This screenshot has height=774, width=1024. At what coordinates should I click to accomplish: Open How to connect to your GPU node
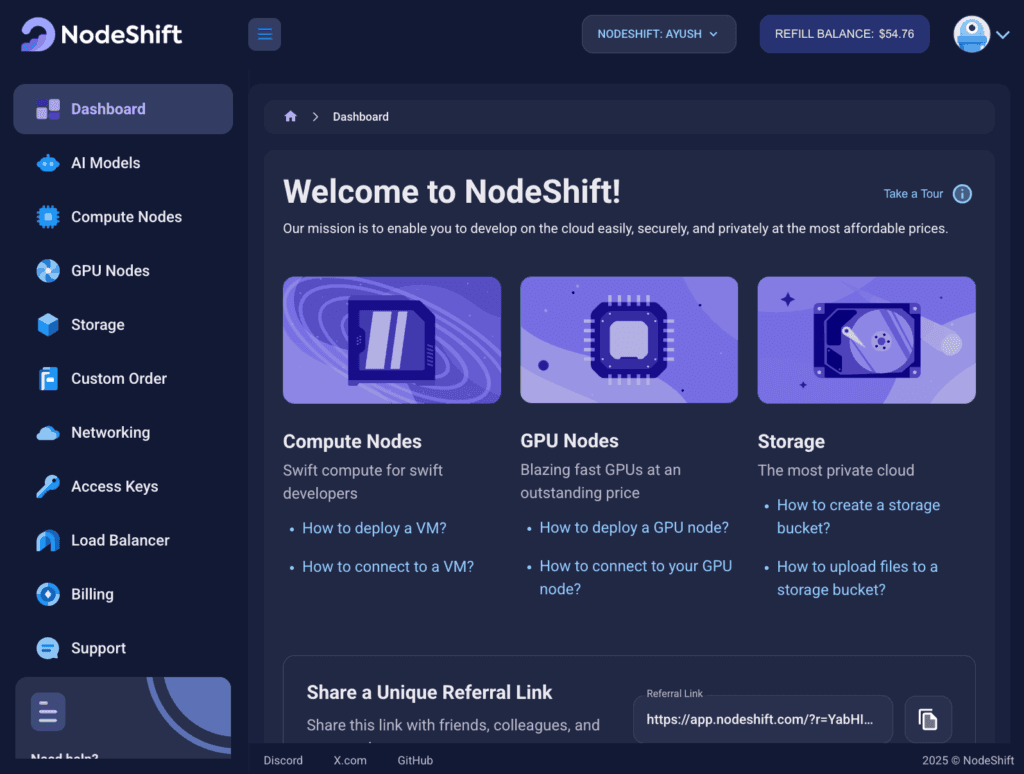pos(635,577)
